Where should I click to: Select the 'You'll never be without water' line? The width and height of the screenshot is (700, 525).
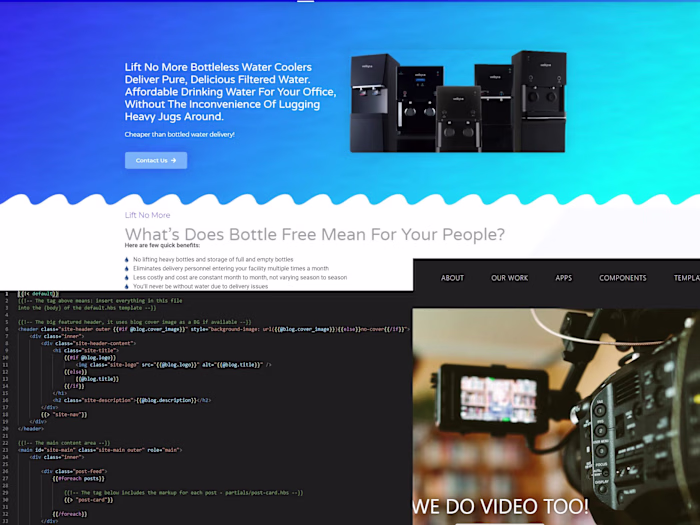click(x=200, y=286)
